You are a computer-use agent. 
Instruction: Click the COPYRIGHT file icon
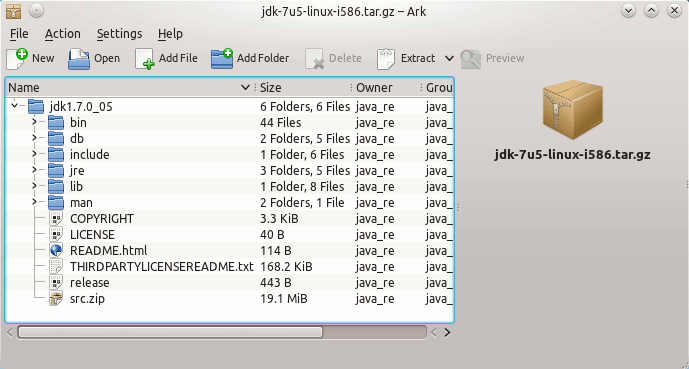[x=56, y=218]
